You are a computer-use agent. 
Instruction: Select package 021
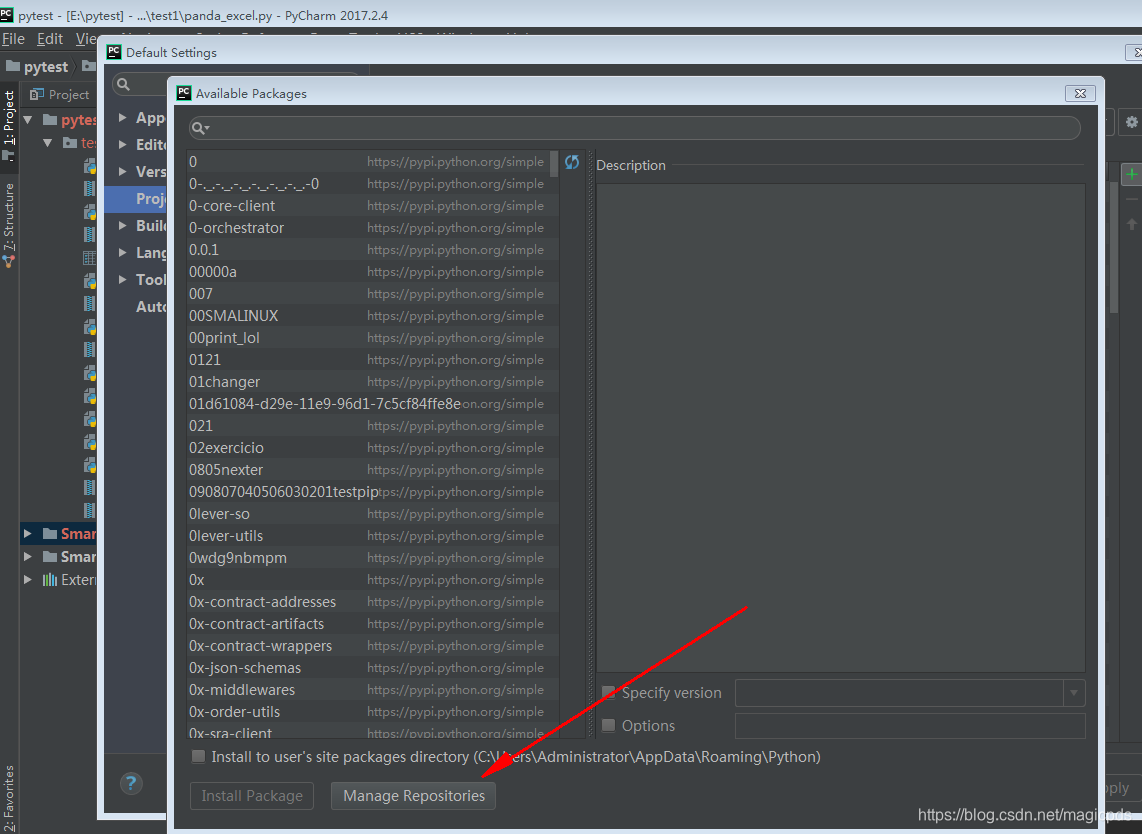pos(372,426)
